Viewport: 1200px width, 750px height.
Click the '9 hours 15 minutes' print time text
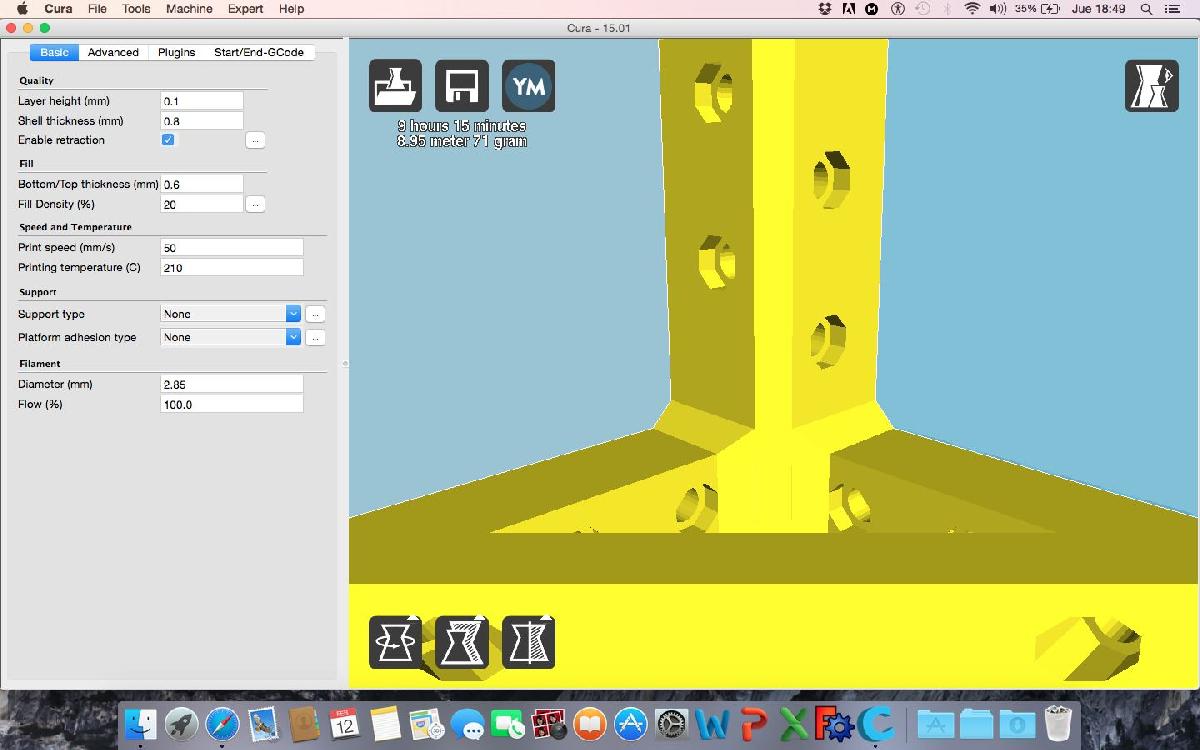[x=462, y=126]
